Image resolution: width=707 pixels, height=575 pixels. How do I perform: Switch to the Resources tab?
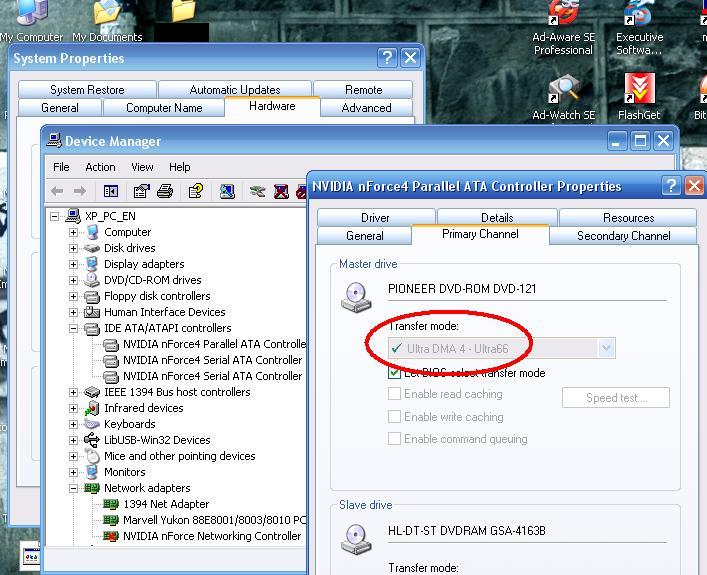(628, 217)
